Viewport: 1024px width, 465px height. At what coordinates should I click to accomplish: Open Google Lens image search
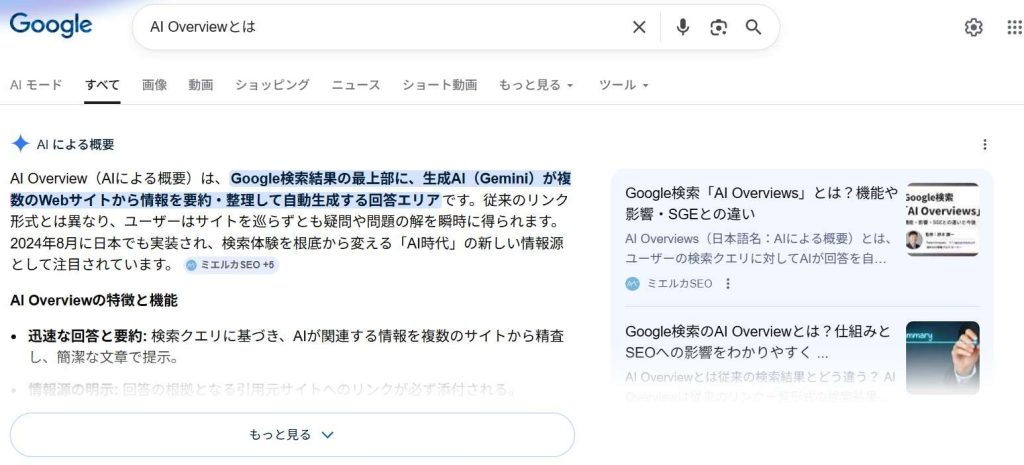(718, 27)
